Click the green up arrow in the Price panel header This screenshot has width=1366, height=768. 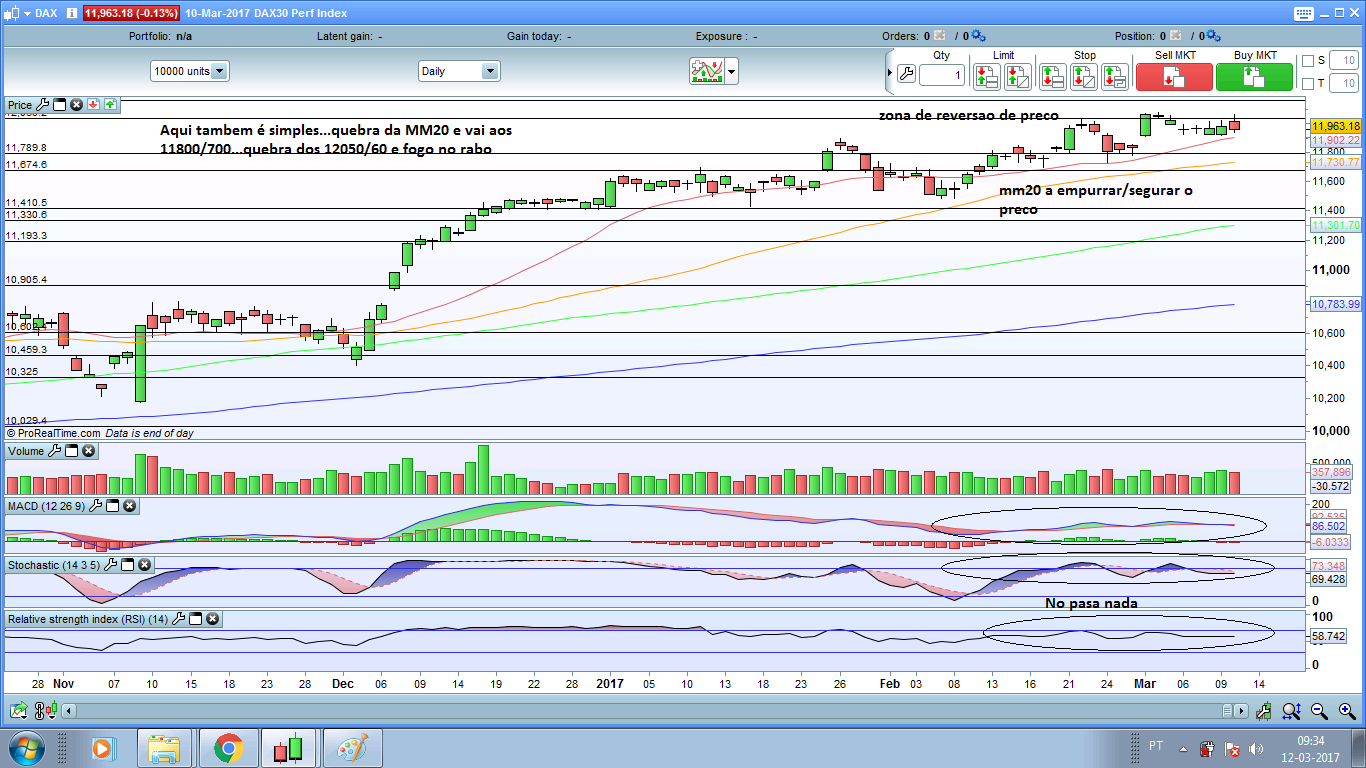point(110,104)
